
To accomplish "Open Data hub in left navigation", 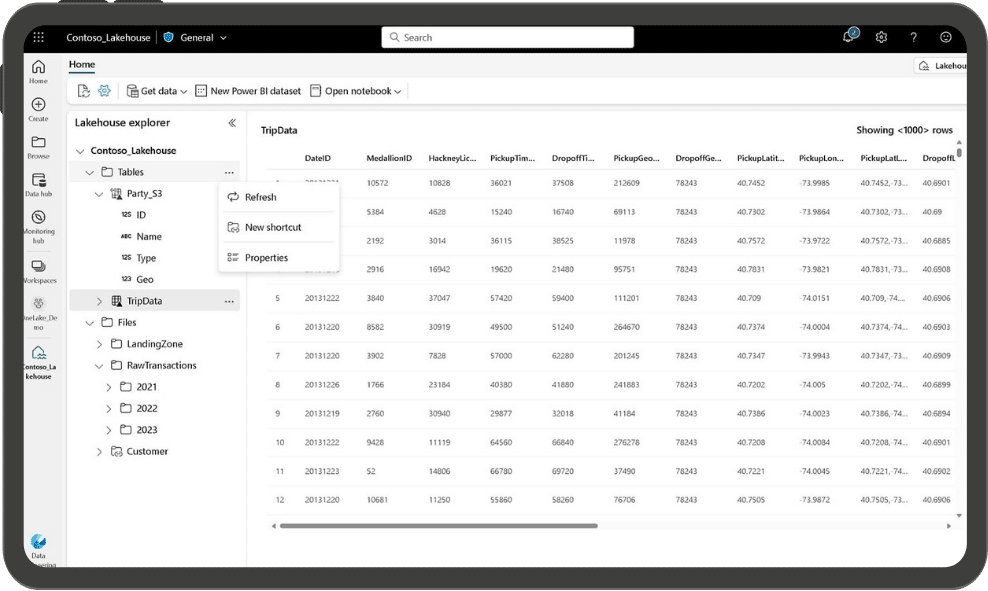I will (x=38, y=185).
